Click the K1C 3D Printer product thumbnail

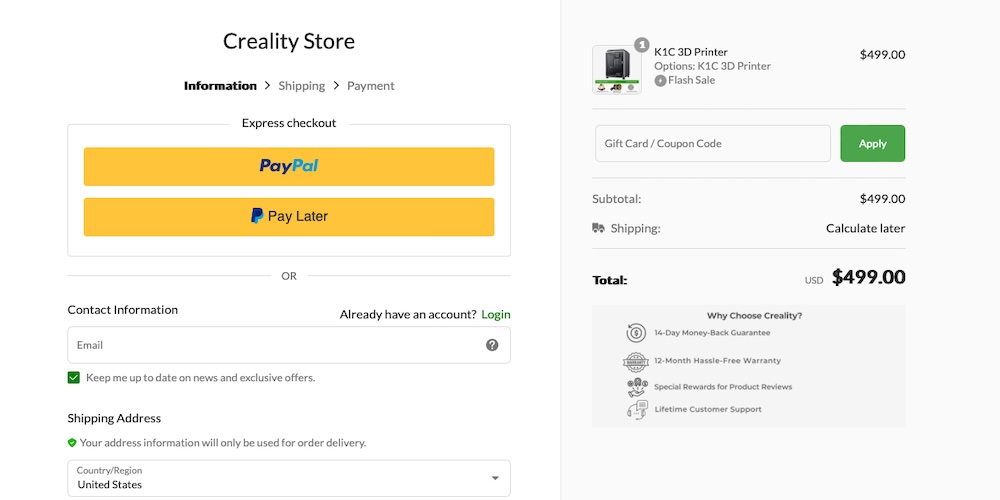click(617, 70)
